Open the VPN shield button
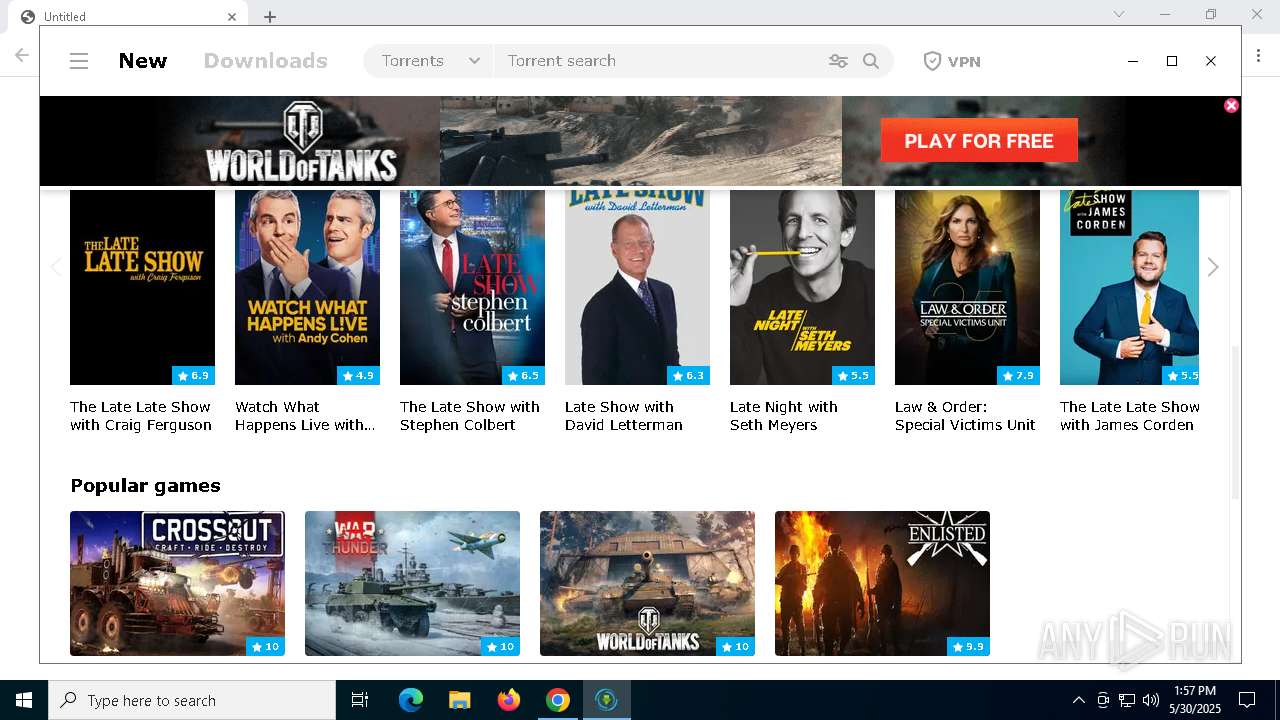The image size is (1280, 720). pyautogui.click(x=951, y=61)
